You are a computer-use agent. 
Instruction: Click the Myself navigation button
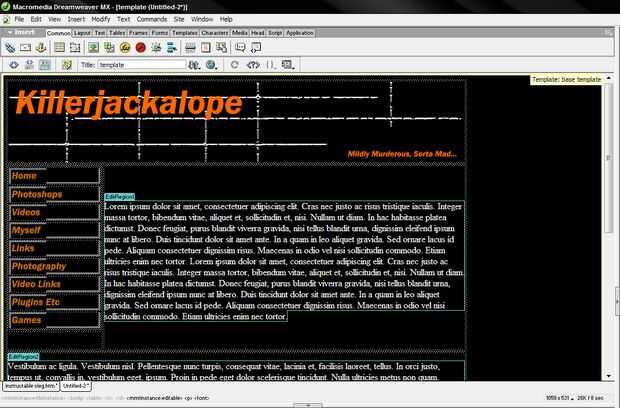(55, 230)
